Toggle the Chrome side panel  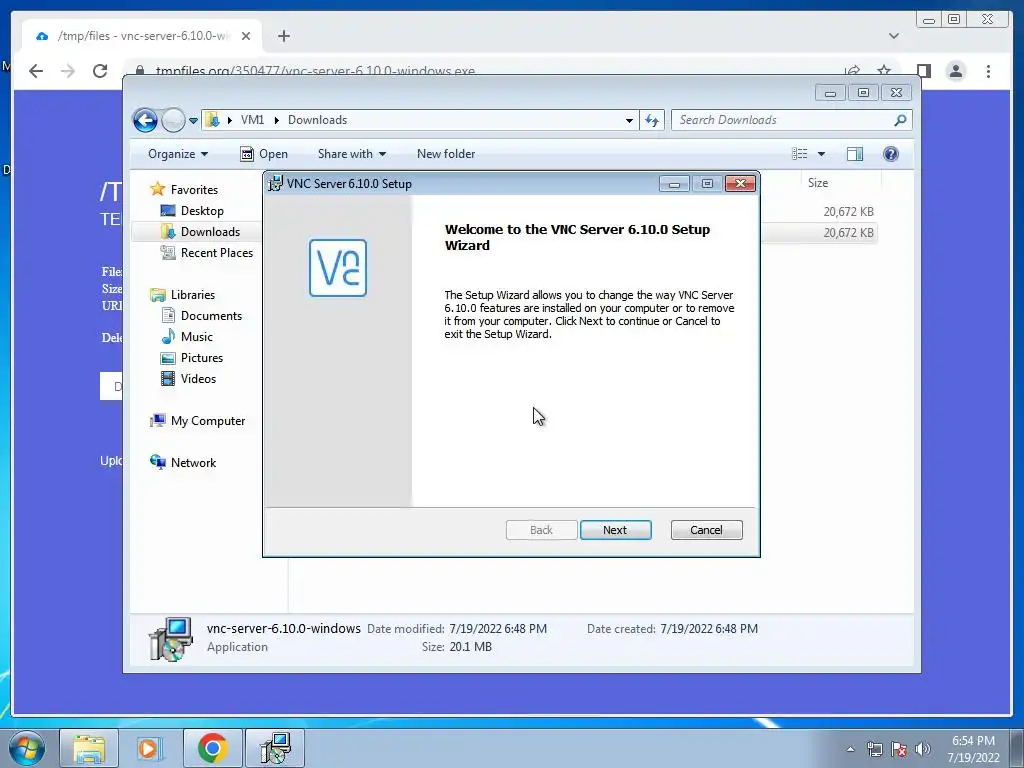point(923,71)
